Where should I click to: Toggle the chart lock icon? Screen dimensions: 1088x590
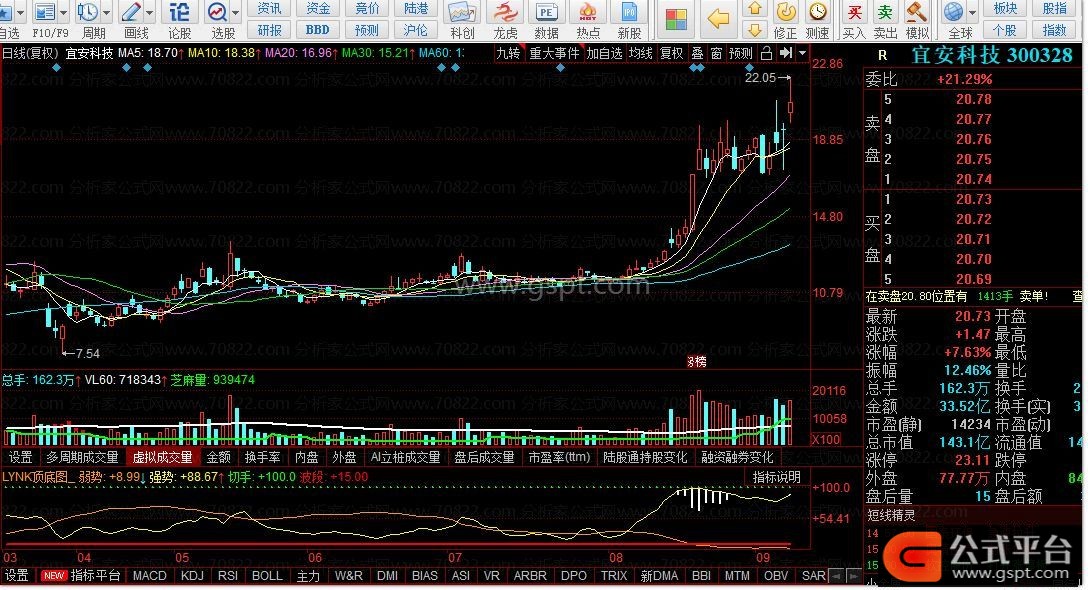tap(766, 53)
